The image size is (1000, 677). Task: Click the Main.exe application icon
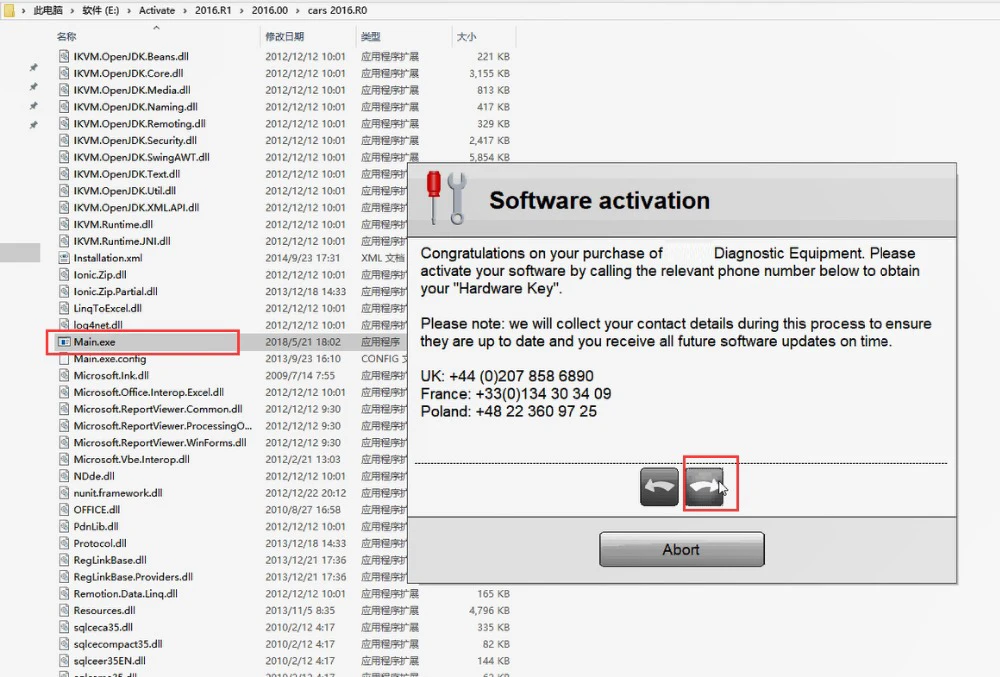(x=64, y=342)
